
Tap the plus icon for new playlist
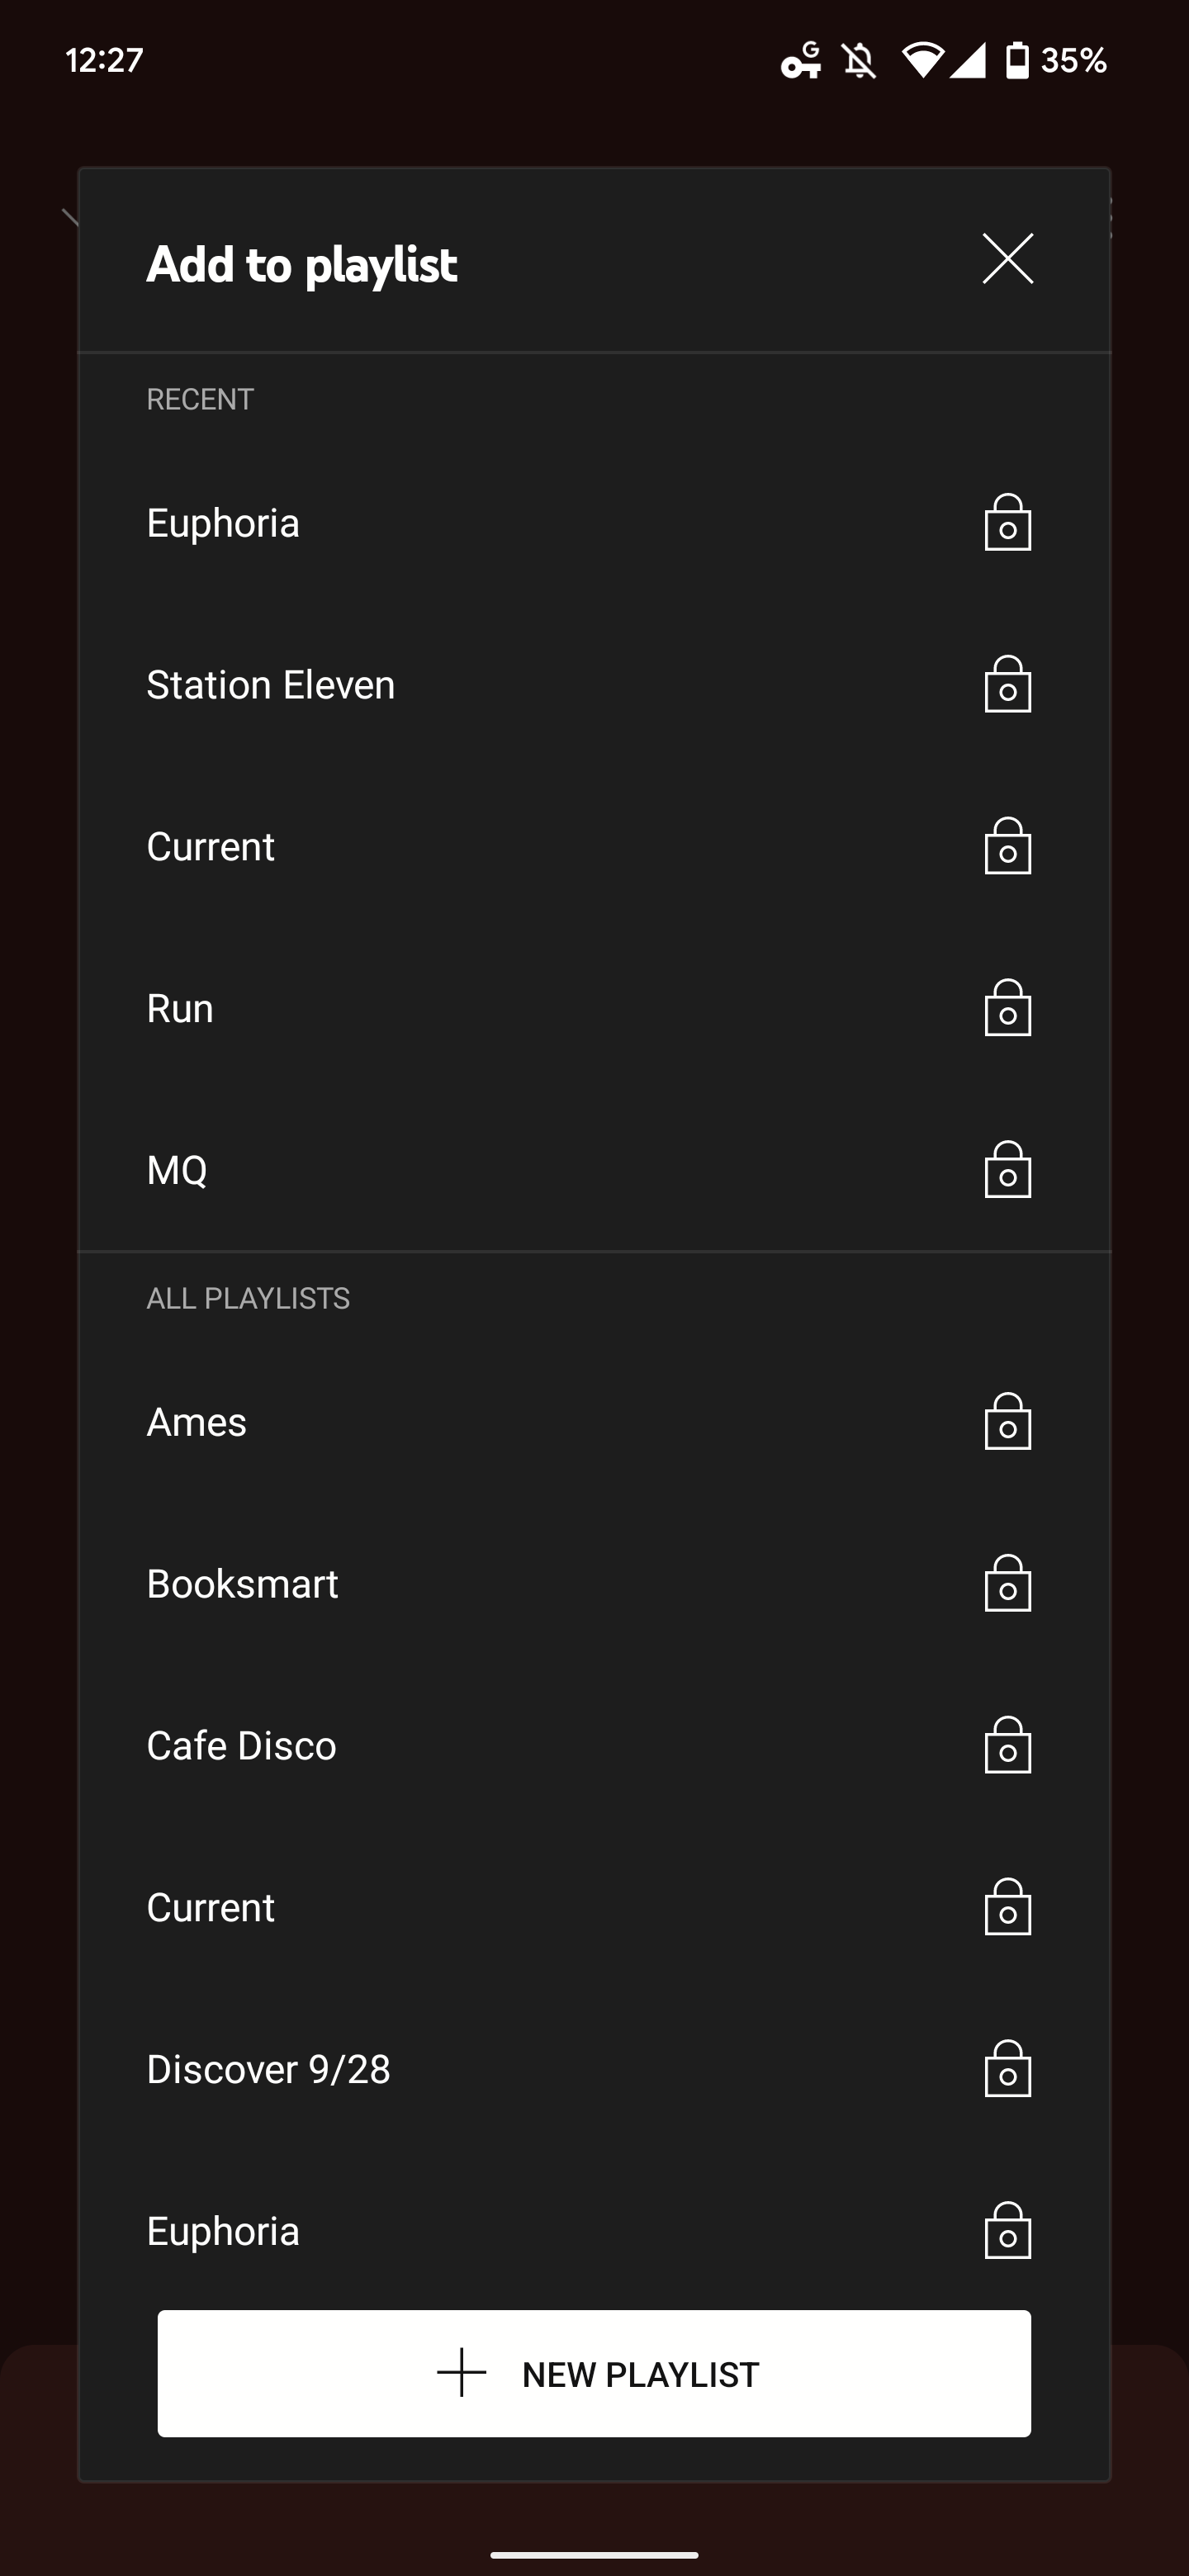462,2373
